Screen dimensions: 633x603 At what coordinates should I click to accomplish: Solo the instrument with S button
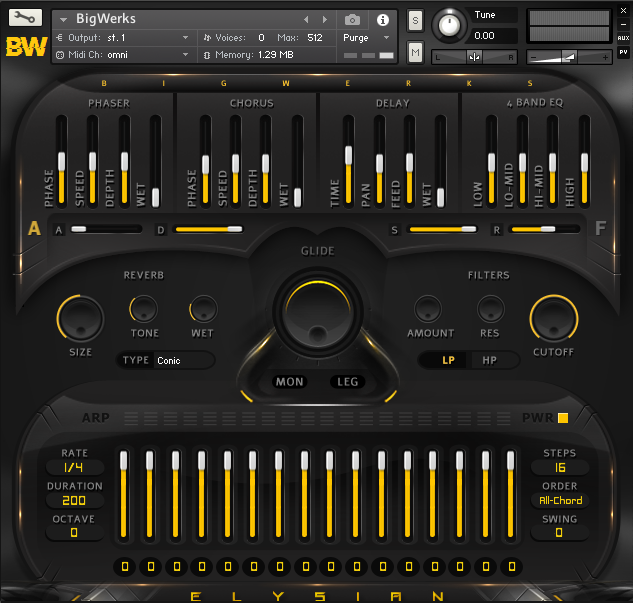pyautogui.click(x=415, y=20)
